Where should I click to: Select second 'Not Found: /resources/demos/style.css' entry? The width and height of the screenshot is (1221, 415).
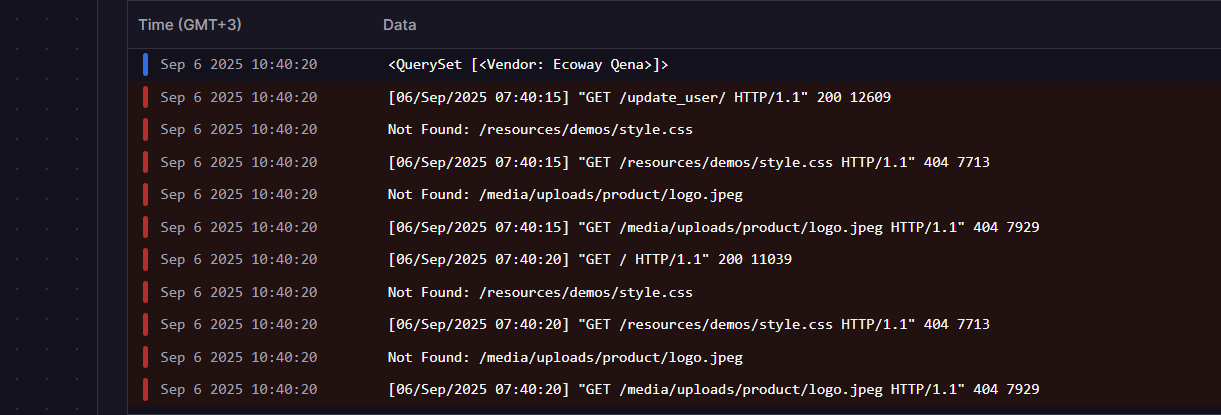pos(539,293)
